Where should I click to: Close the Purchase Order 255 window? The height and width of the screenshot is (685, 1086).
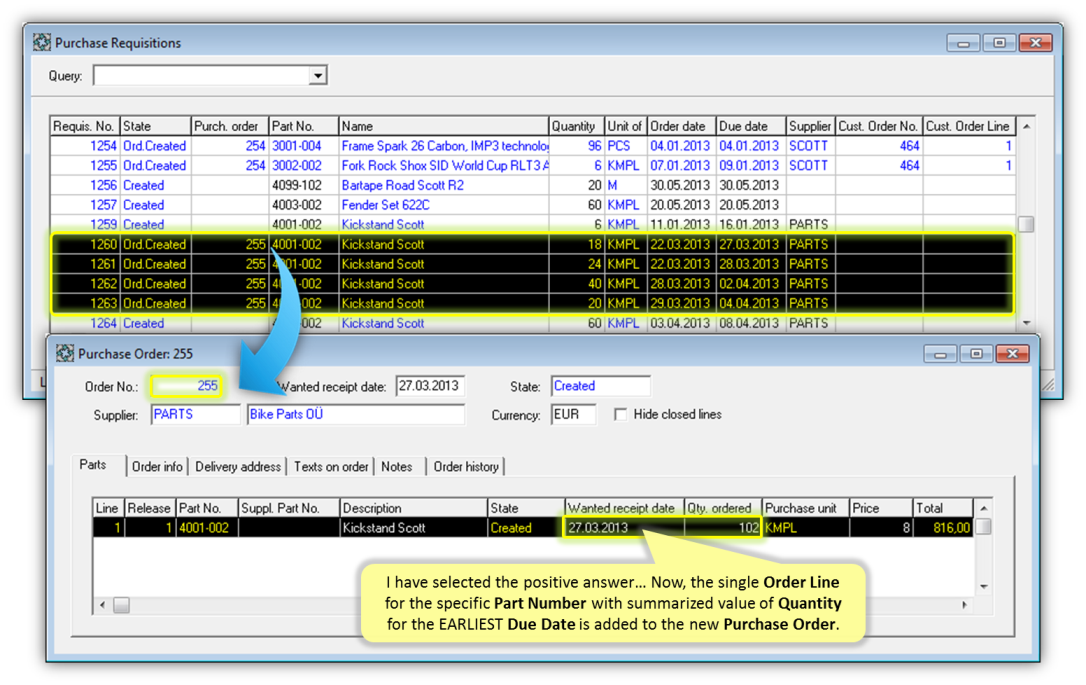pyautogui.click(x=1012, y=354)
